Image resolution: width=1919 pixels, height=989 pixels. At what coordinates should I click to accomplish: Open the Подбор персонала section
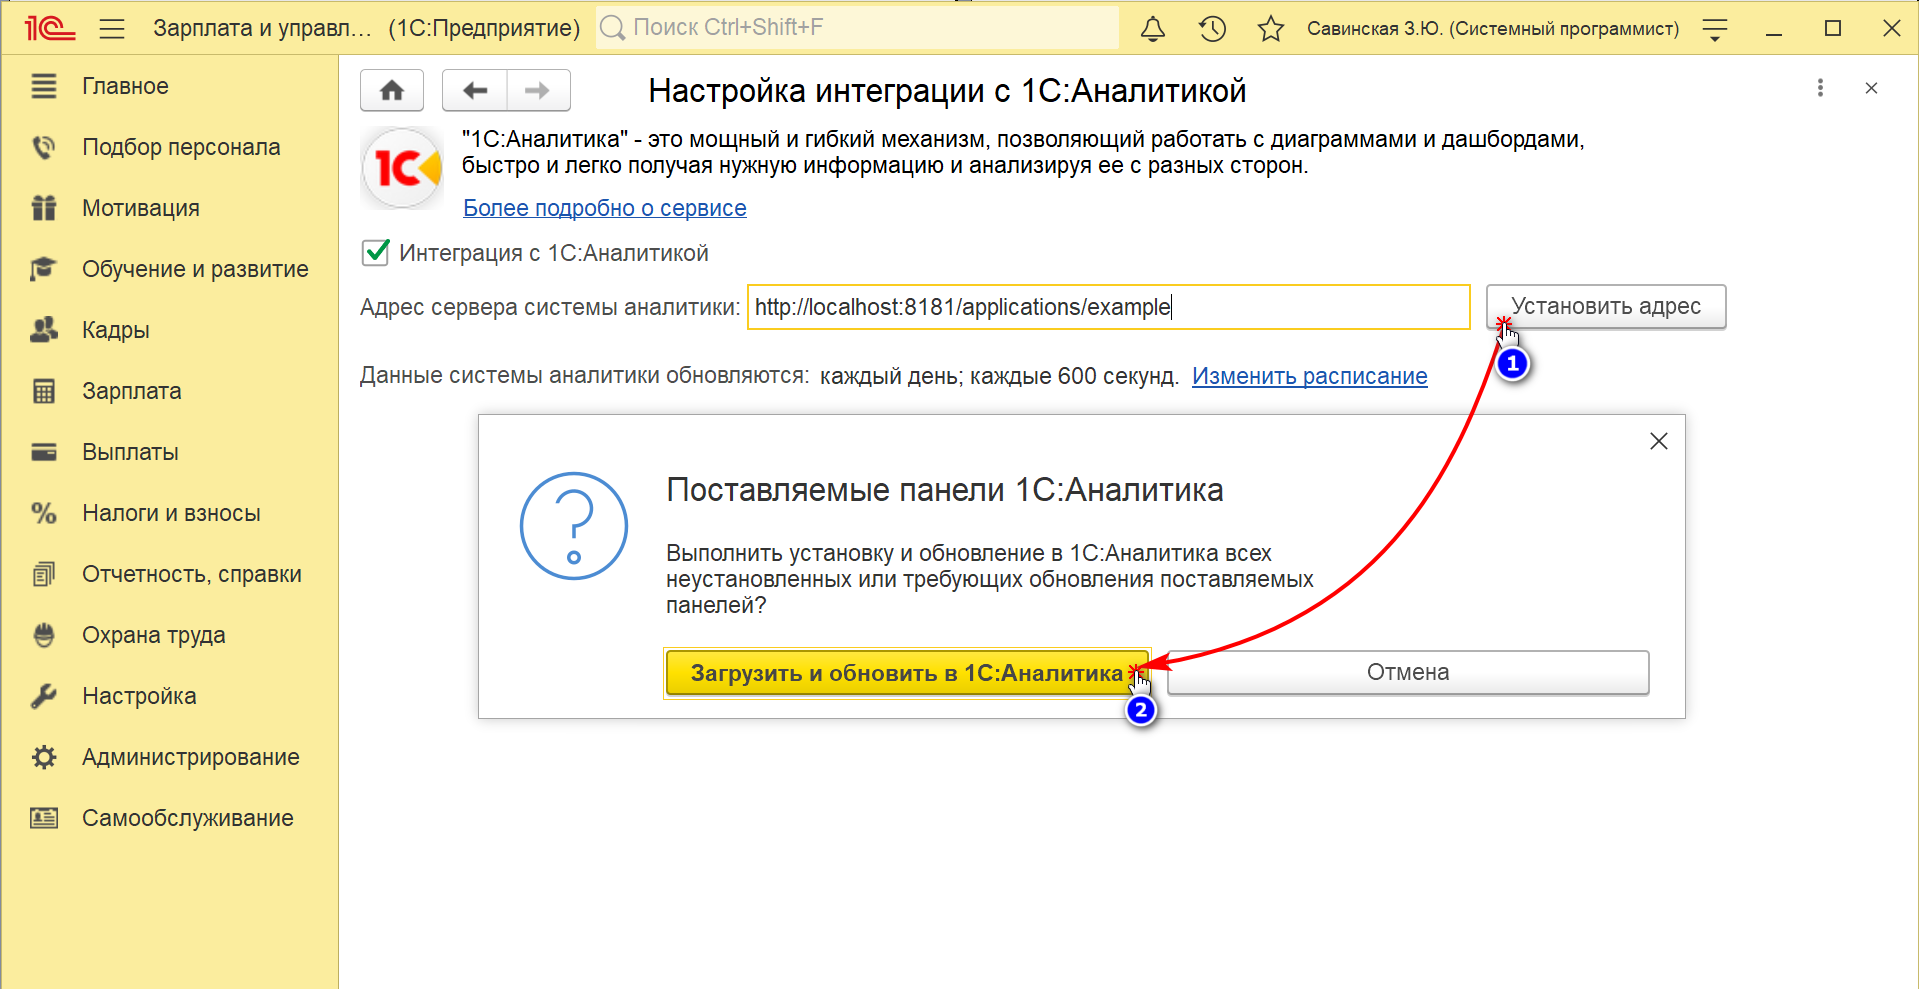[x=181, y=147]
